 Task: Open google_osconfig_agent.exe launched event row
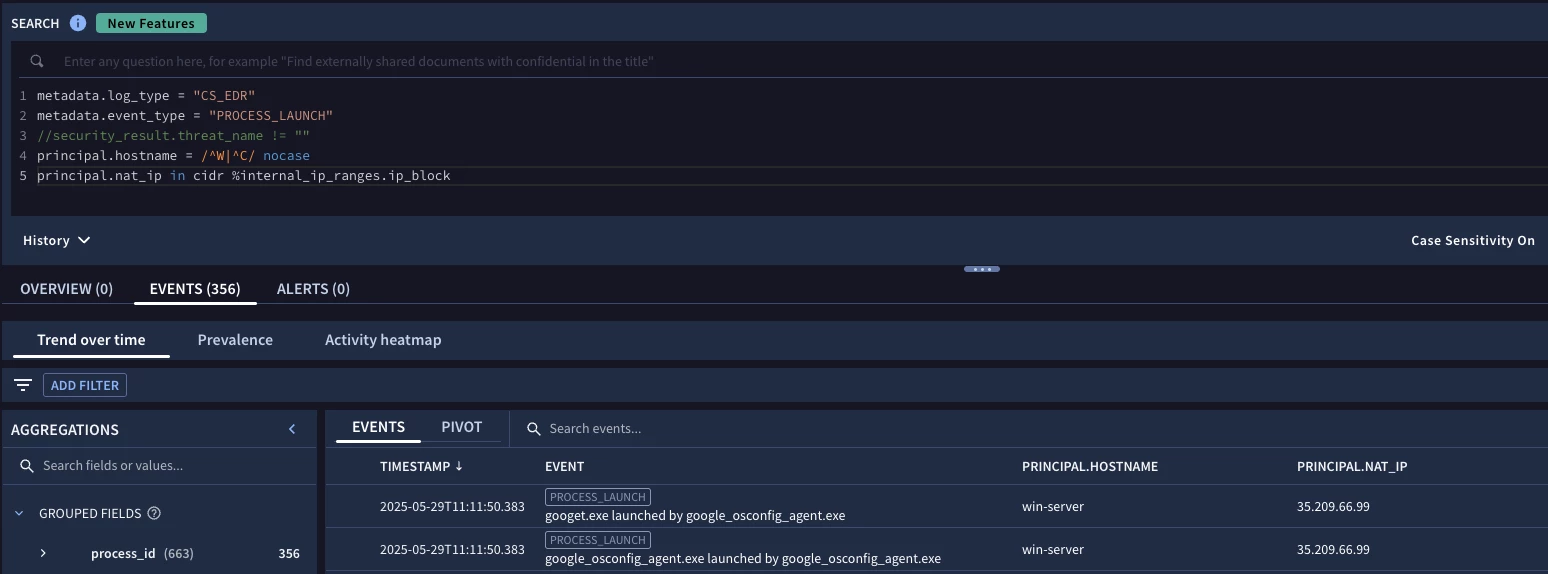[x=743, y=559]
